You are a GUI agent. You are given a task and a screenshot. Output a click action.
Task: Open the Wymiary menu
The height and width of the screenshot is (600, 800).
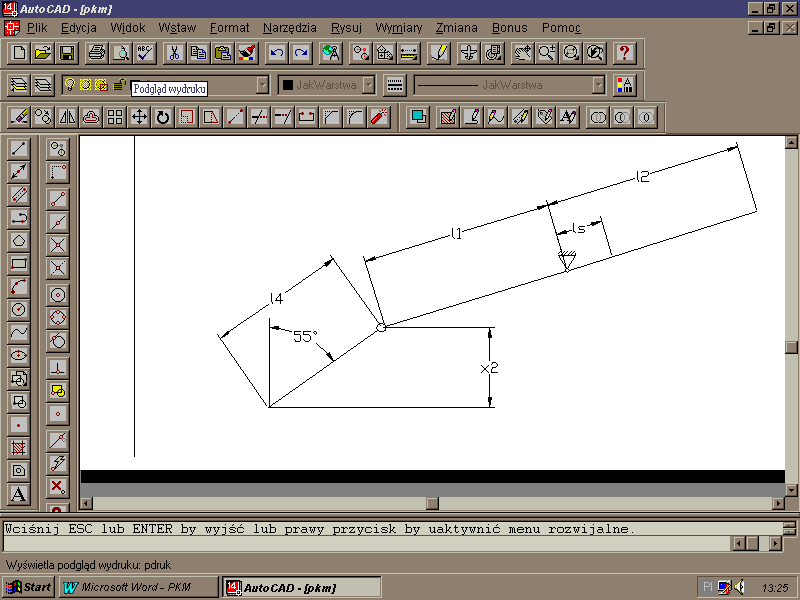[398, 27]
